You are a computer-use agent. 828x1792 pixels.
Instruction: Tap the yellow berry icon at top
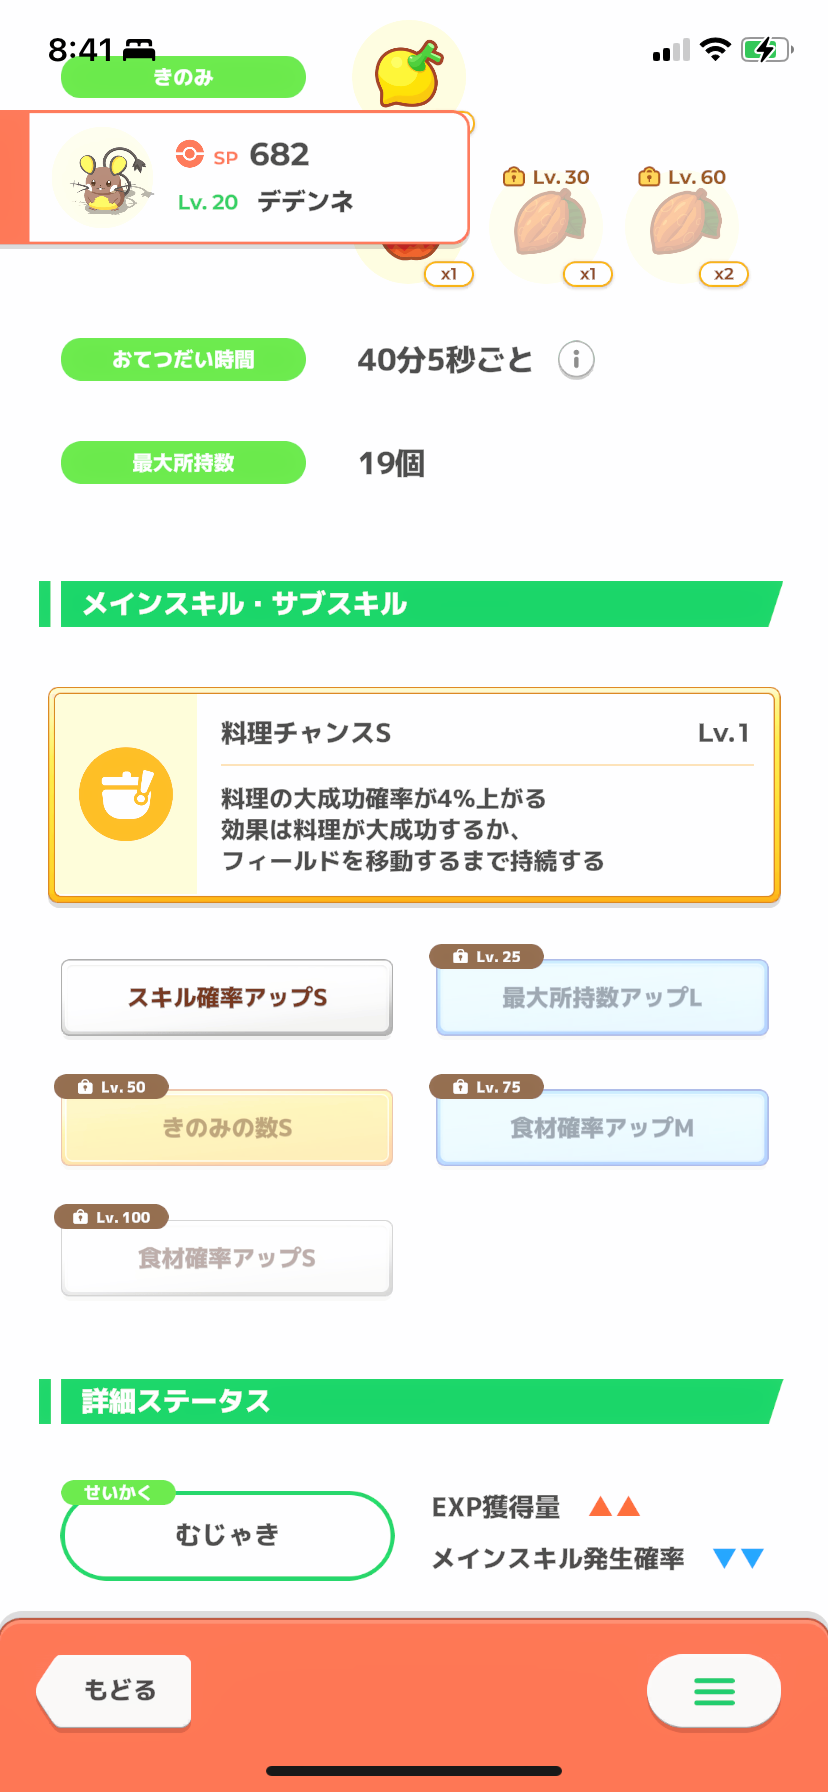[x=408, y=73]
